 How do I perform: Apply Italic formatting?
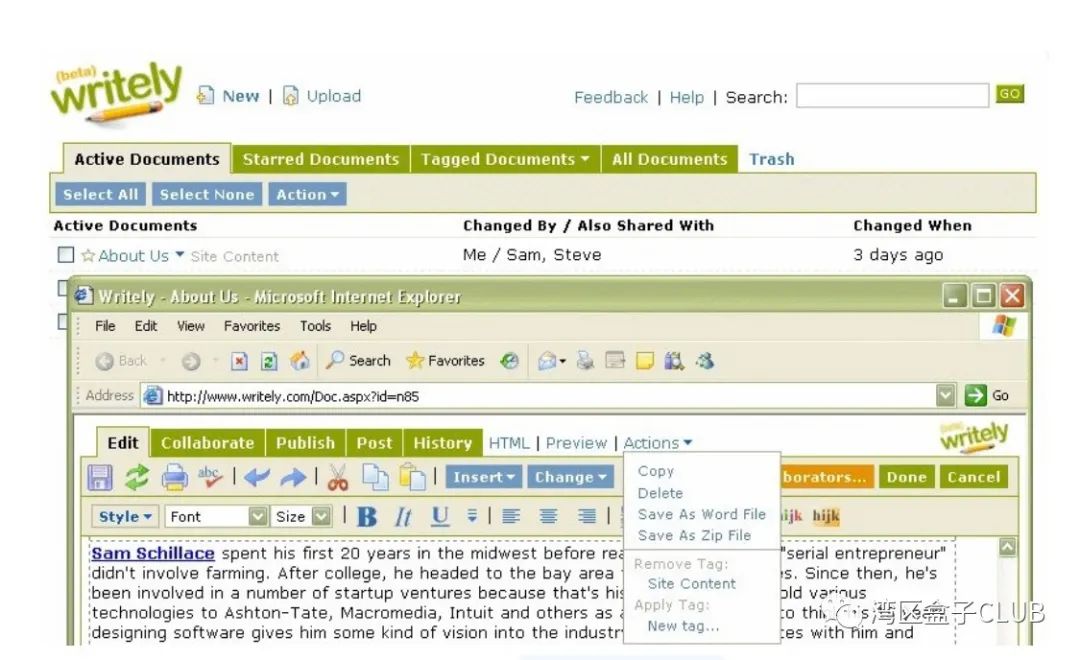point(403,516)
